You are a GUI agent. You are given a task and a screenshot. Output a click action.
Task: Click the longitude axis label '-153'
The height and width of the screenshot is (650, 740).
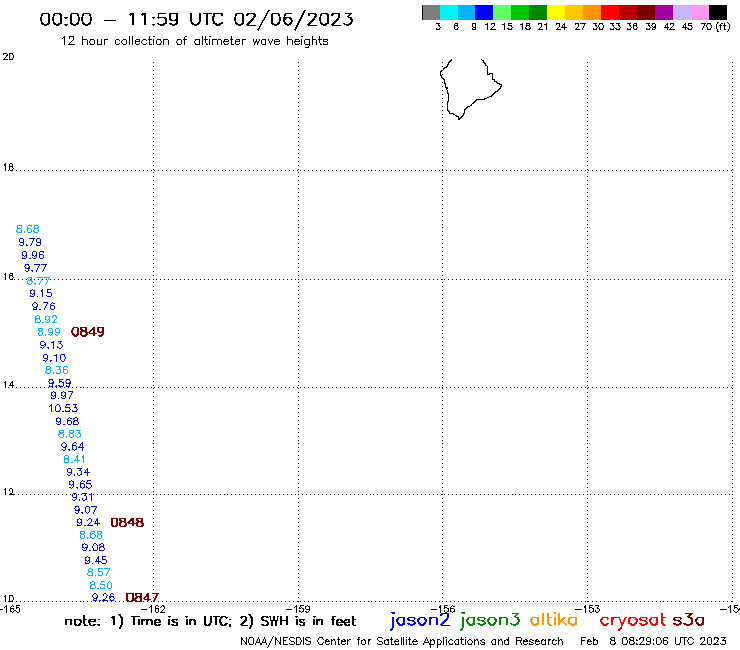click(x=588, y=609)
